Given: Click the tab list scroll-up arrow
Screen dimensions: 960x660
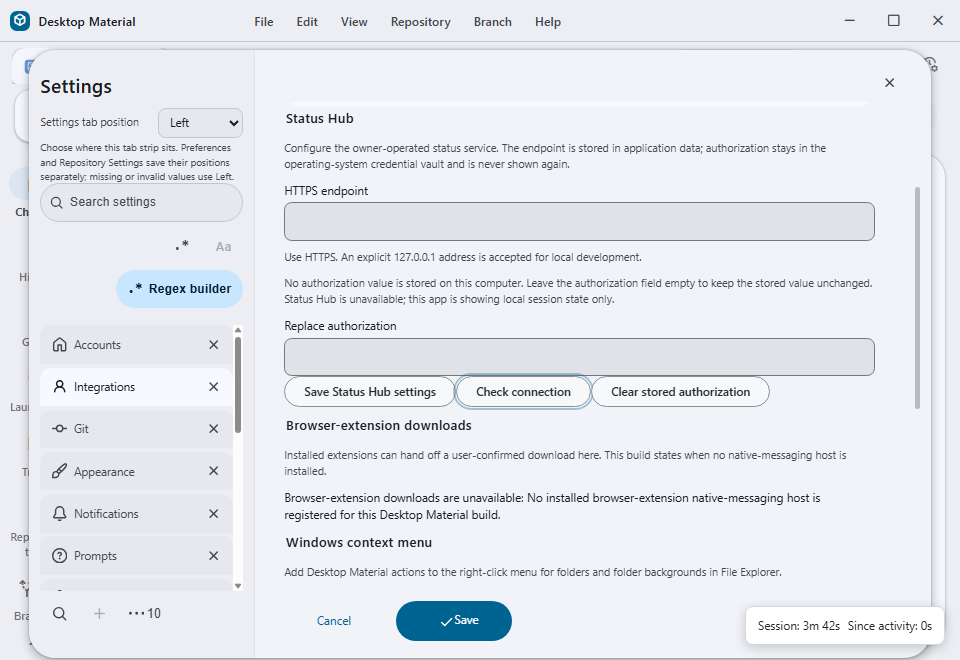Looking at the screenshot, I should click(238, 330).
